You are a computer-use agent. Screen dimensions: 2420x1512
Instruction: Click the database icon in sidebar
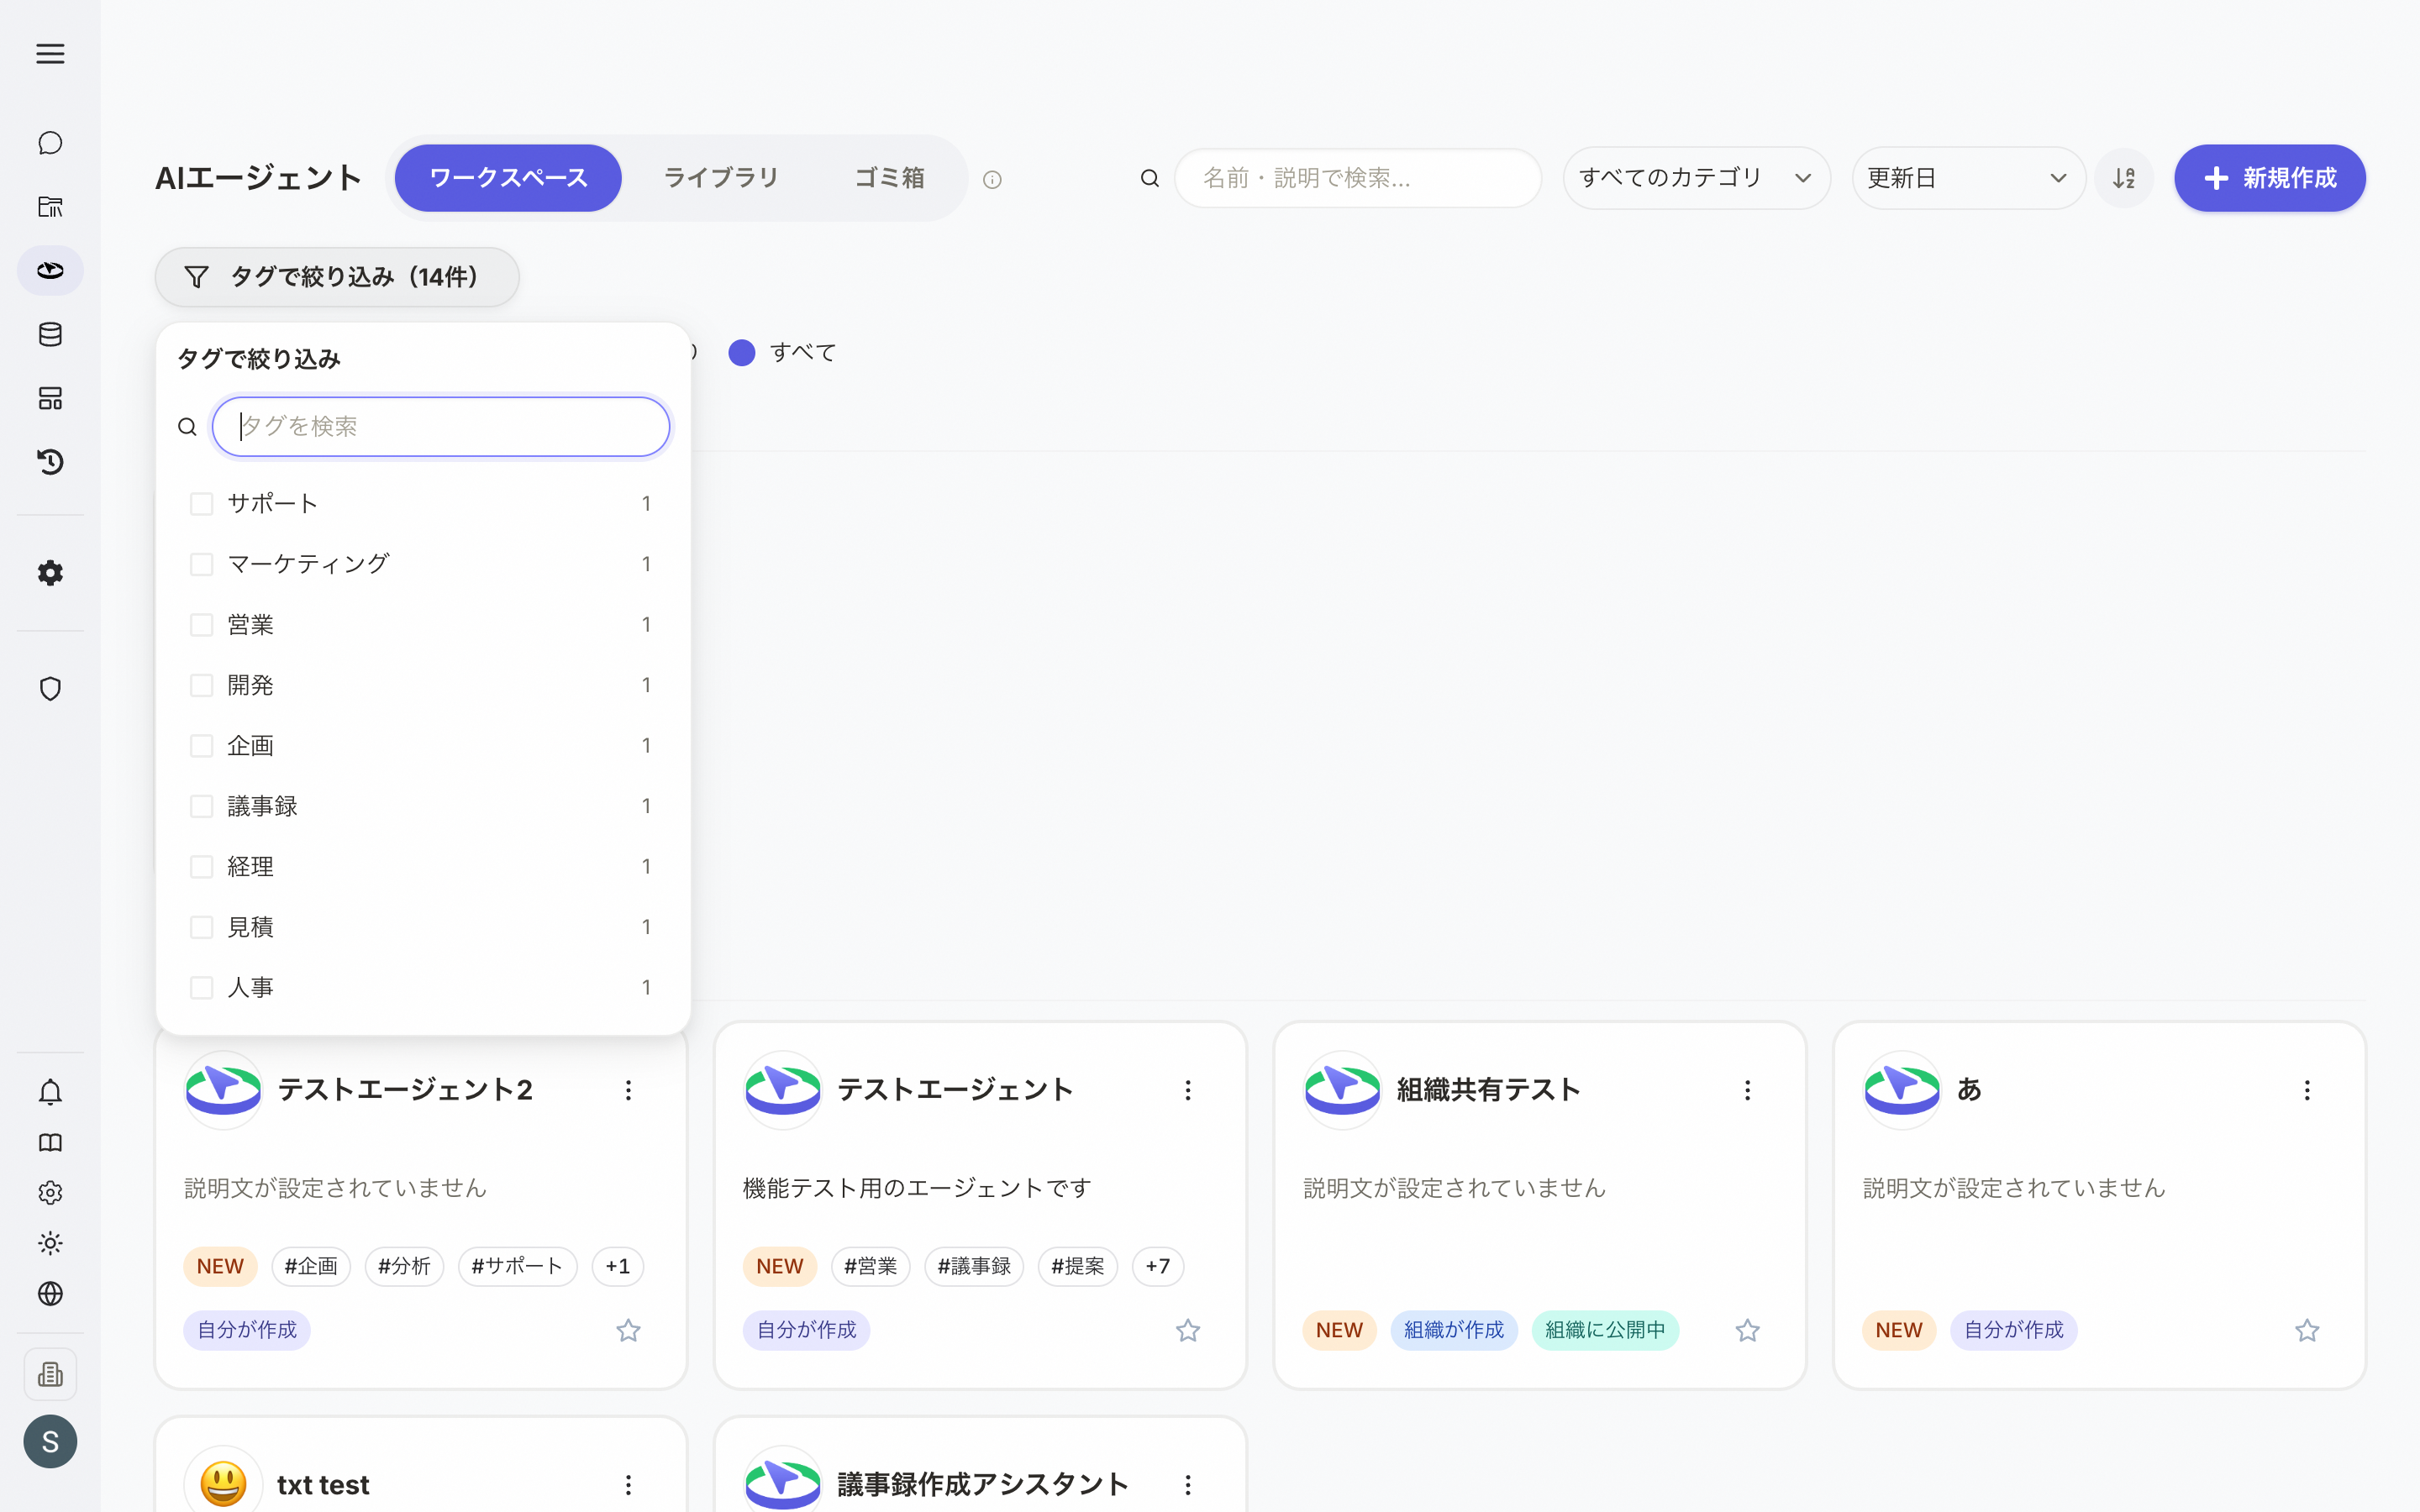50,335
